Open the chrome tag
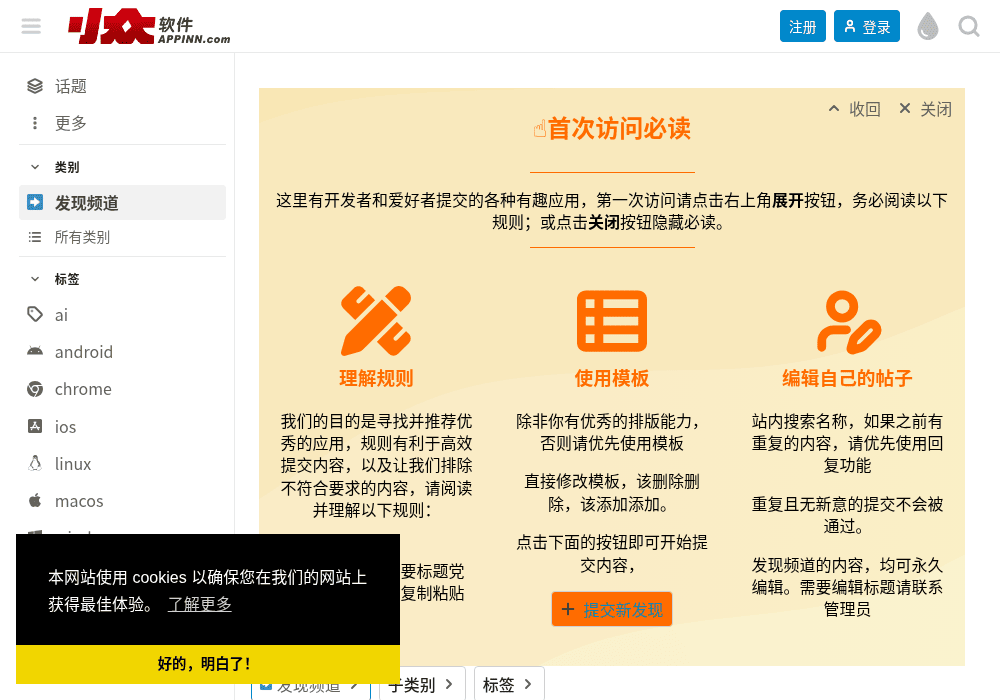Image resolution: width=1000 pixels, height=700 pixels. tap(122, 389)
